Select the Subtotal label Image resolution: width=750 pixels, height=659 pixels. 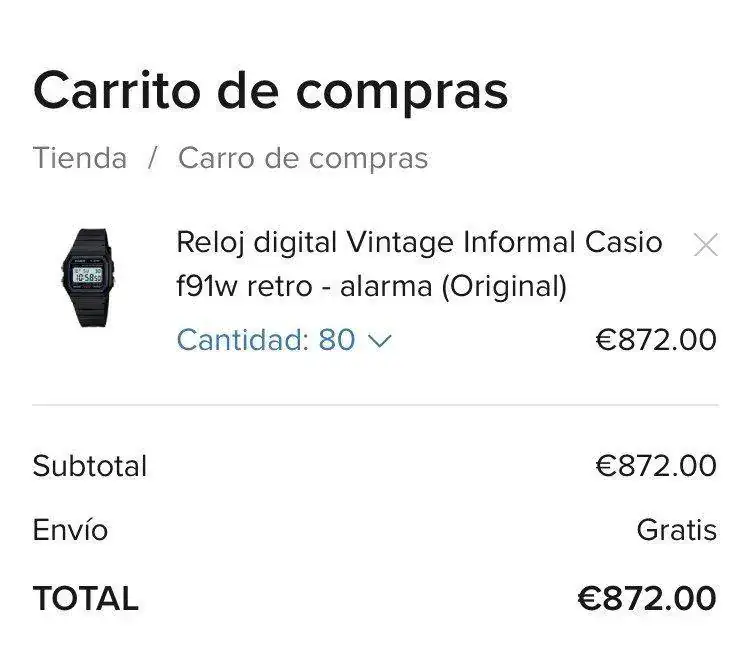(x=90, y=466)
